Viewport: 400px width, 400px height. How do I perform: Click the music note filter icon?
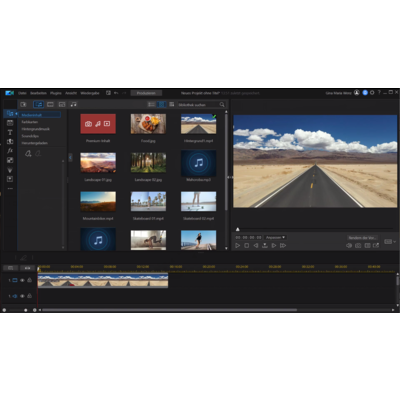click(73, 104)
